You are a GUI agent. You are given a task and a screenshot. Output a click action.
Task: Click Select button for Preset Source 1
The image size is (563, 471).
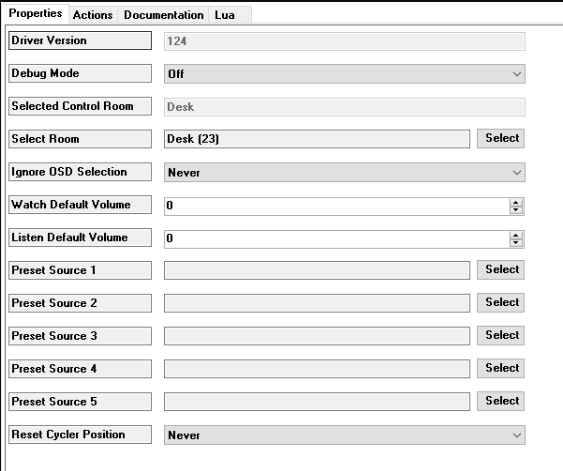501,270
